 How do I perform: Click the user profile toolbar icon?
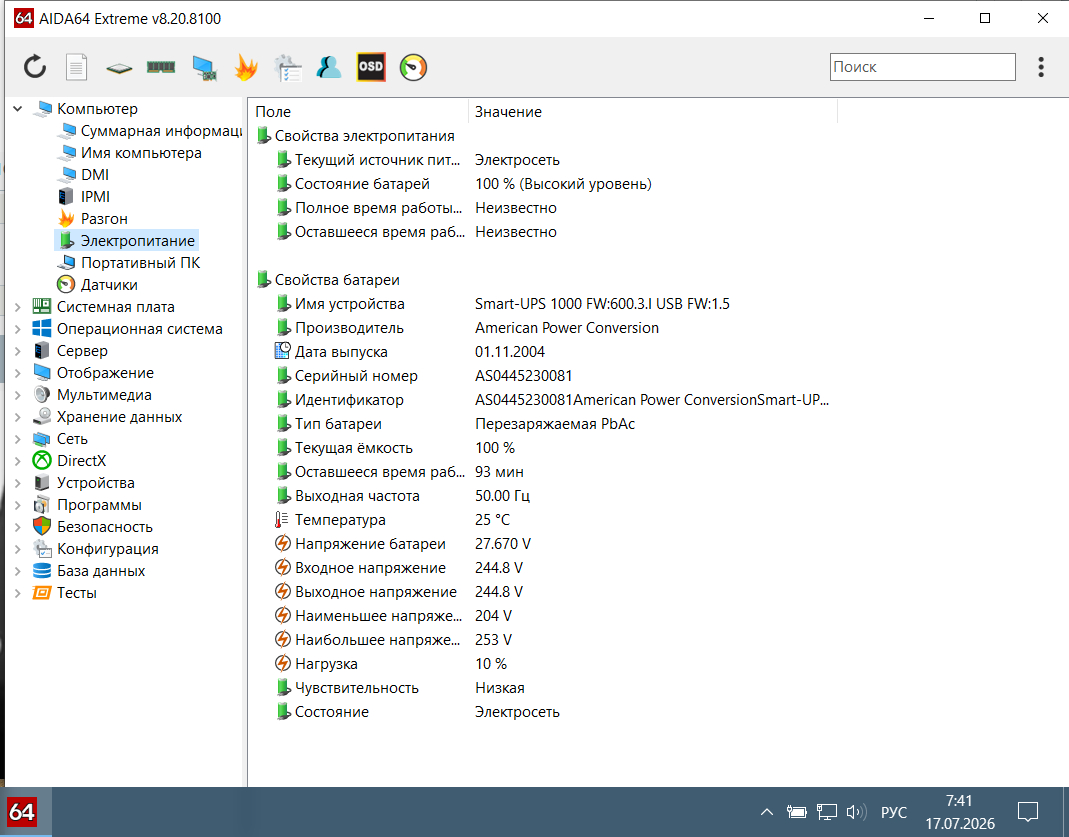tap(329, 67)
